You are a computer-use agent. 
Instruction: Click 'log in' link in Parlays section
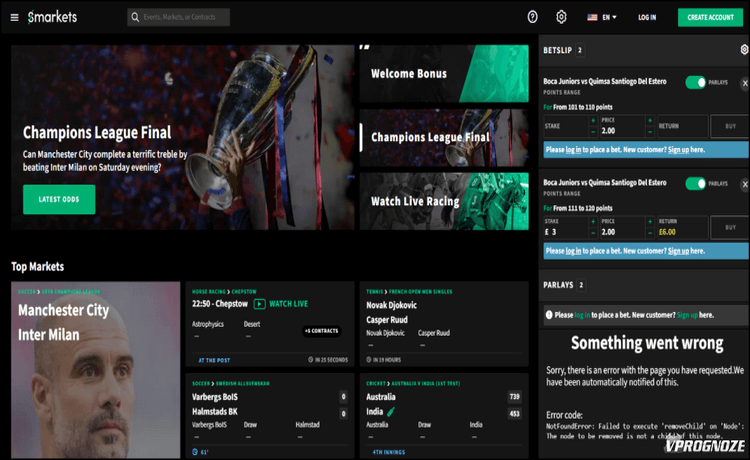(582, 315)
